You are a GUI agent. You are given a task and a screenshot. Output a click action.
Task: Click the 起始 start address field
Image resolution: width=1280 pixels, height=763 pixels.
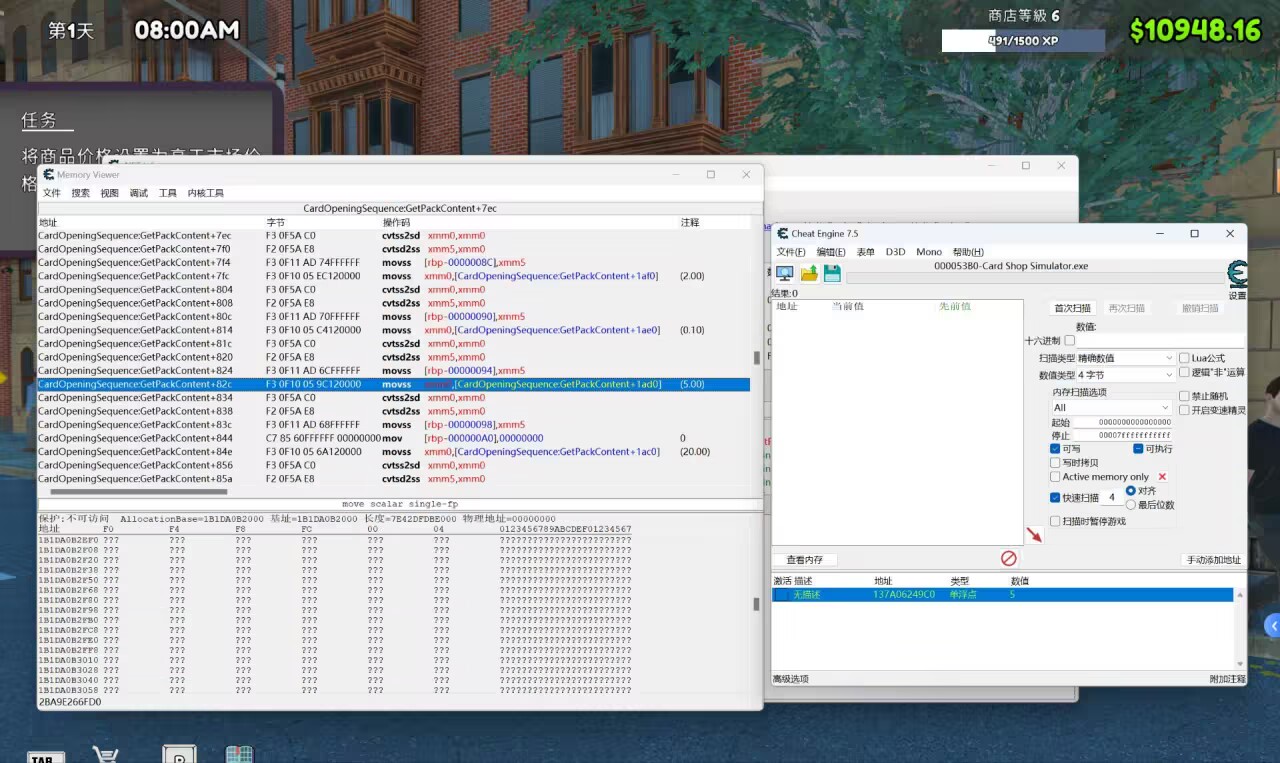tap(1122, 422)
